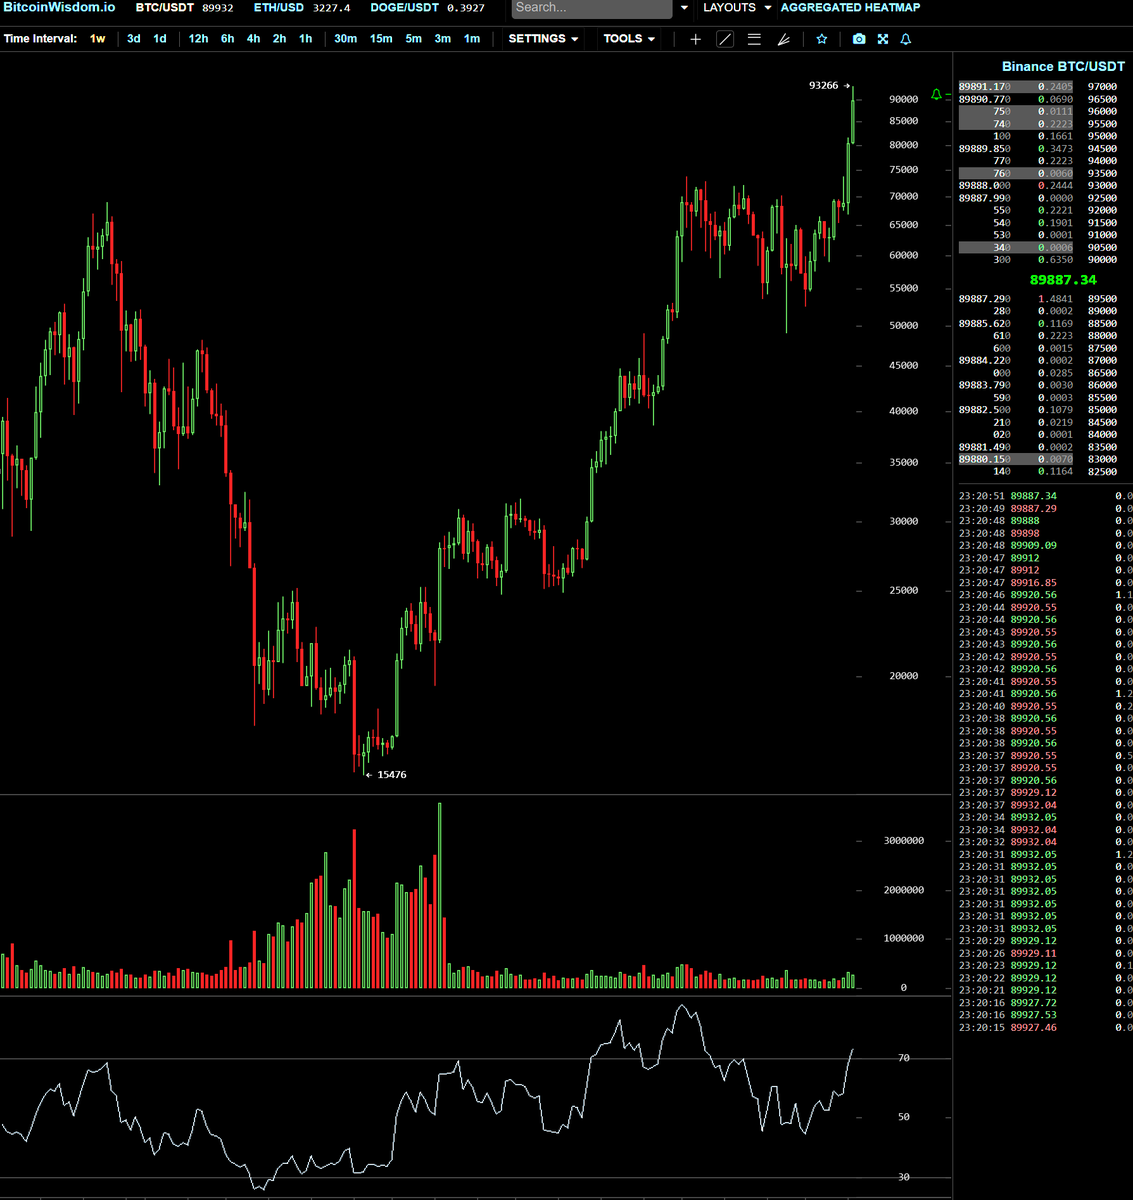Viewport: 1133px width, 1200px height.
Task: Switch time interval to 6h
Action: (x=227, y=39)
